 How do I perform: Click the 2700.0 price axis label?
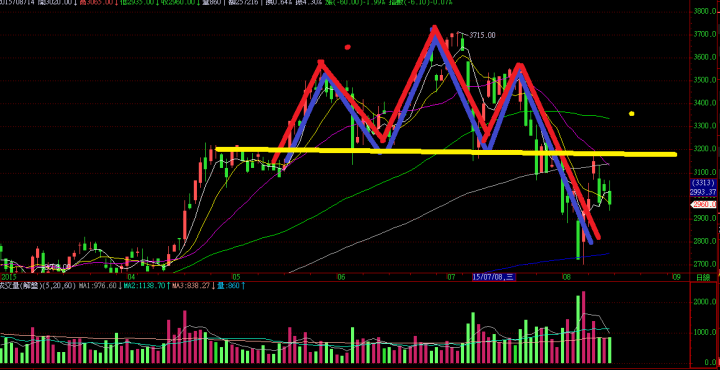(705, 264)
